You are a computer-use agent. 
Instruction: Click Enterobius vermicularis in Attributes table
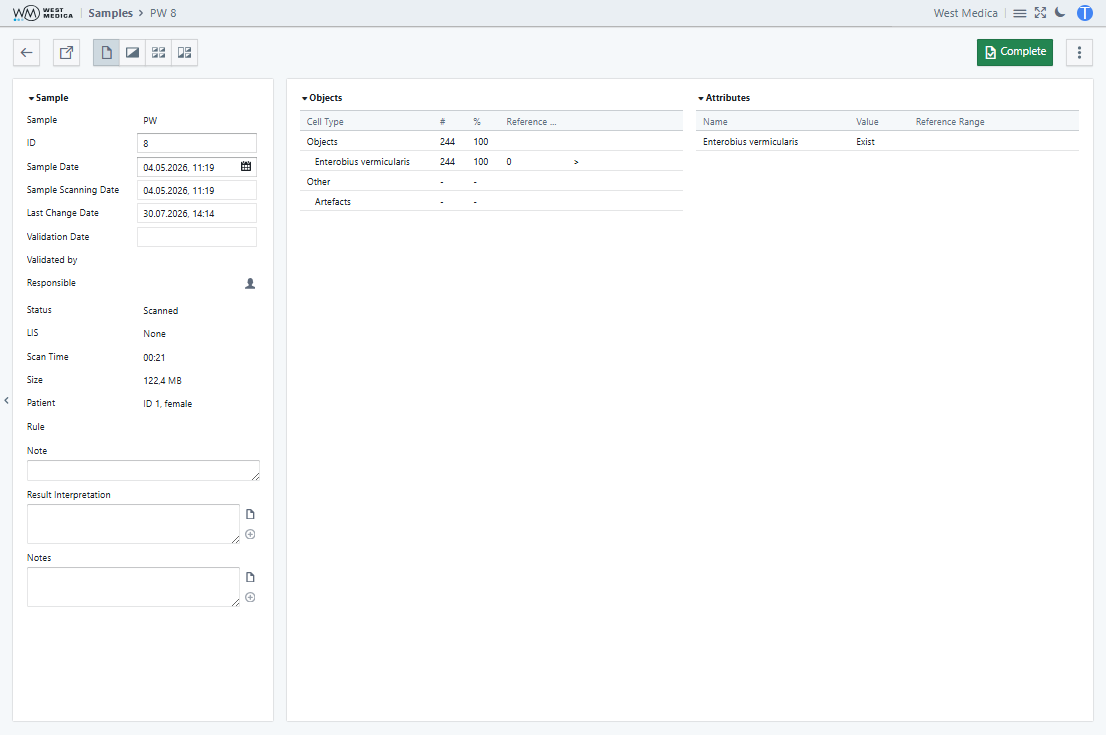(x=750, y=142)
